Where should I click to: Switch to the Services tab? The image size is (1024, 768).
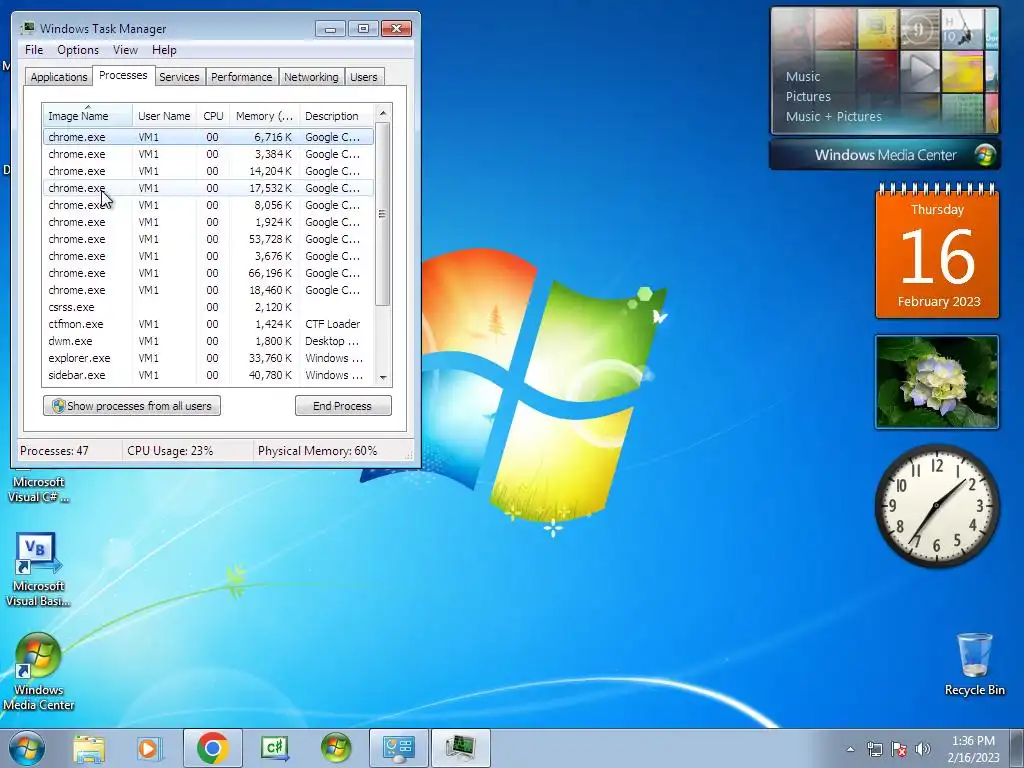pyautogui.click(x=179, y=76)
